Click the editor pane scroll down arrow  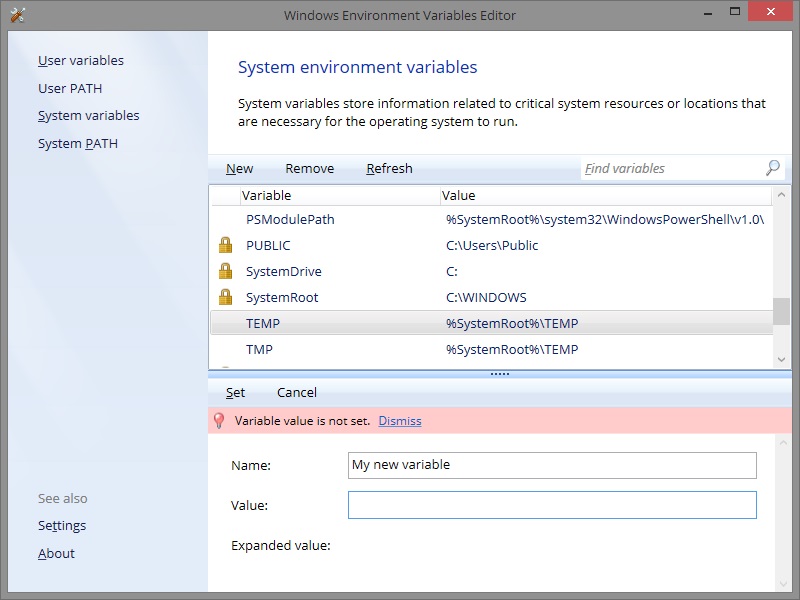(783, 584)
